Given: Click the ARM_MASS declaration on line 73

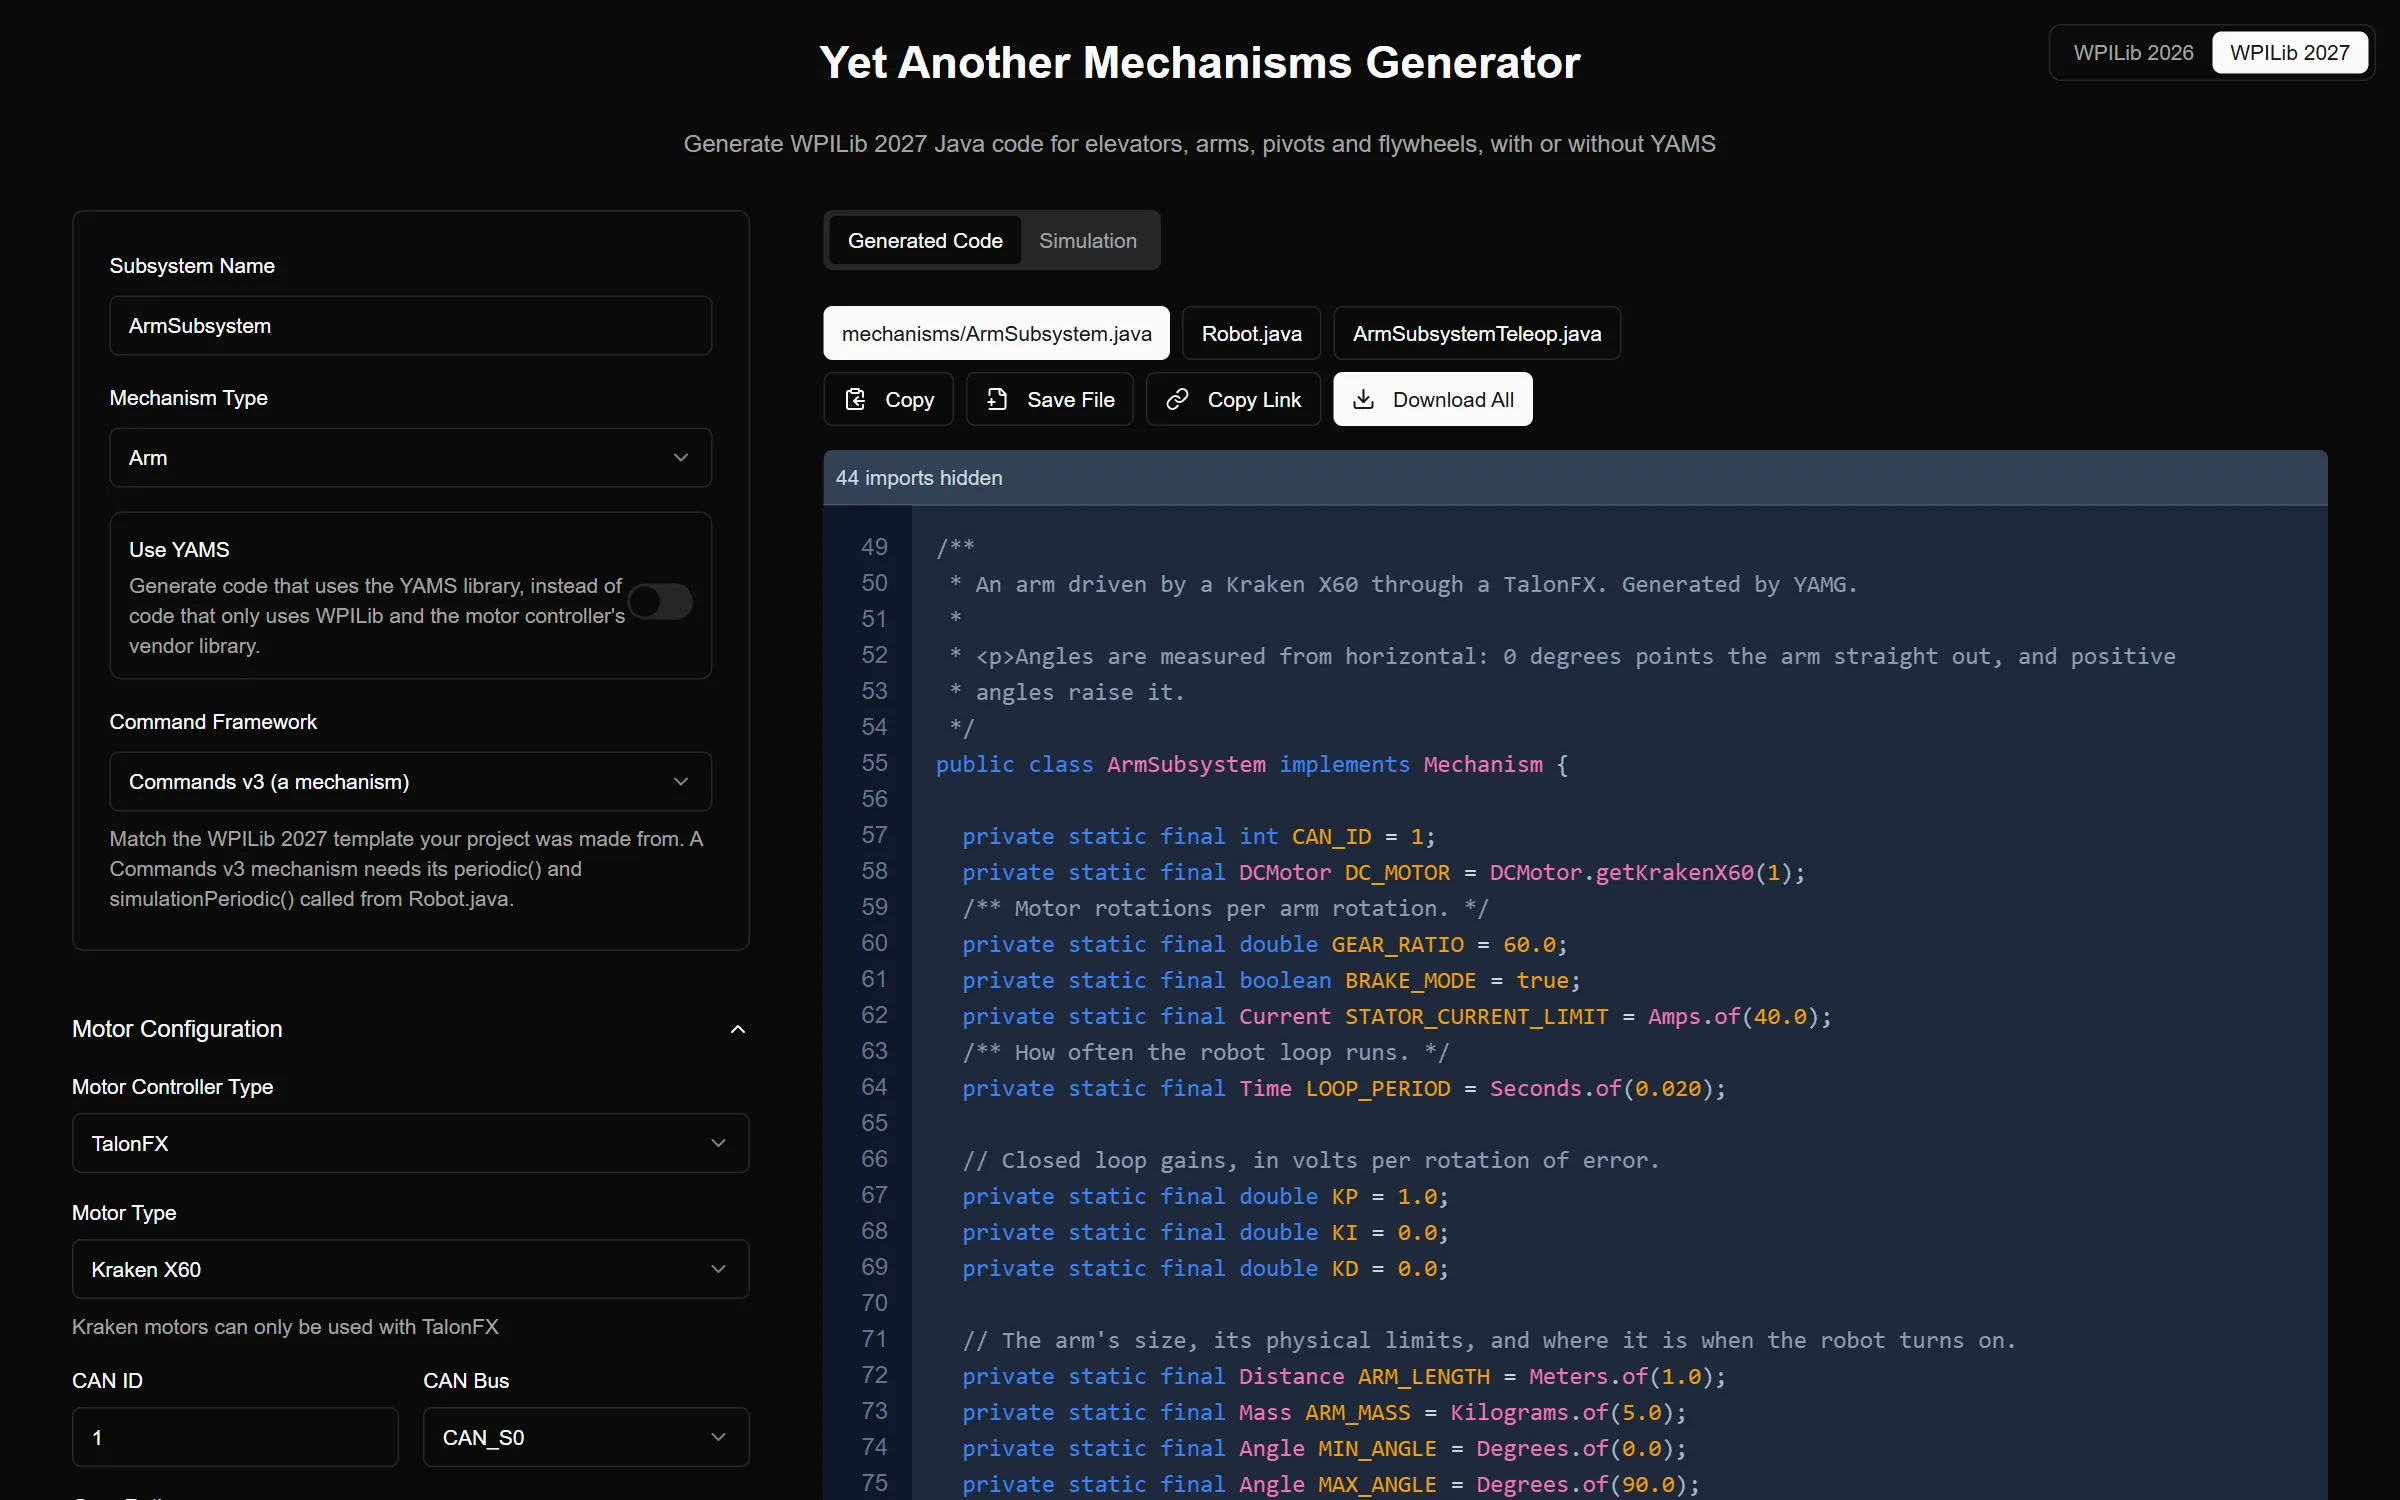Looking at the screenshot, I should coord(1323,1412).
